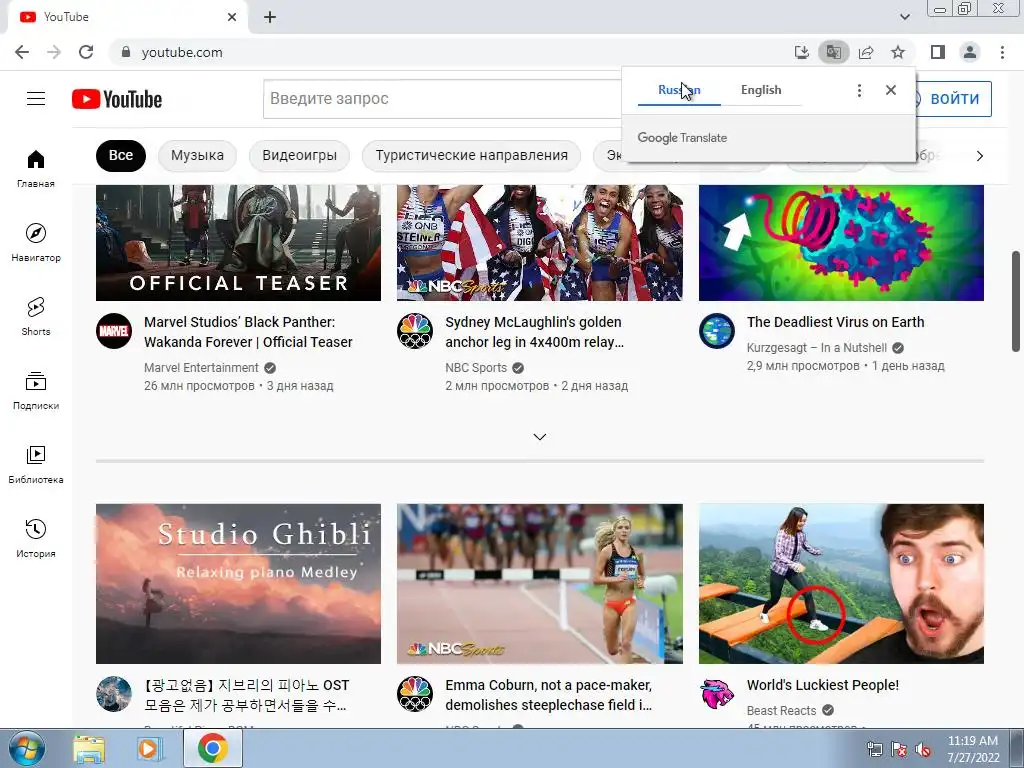View site info lock icon

pyautogui.click(x=126, y=52)
